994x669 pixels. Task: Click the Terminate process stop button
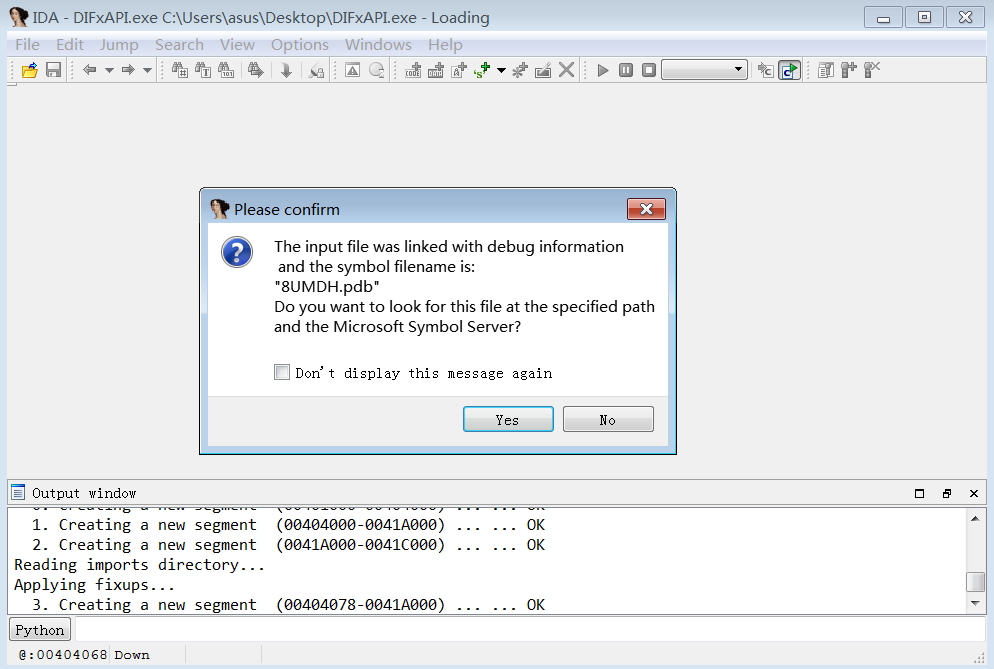click(649, 70)
